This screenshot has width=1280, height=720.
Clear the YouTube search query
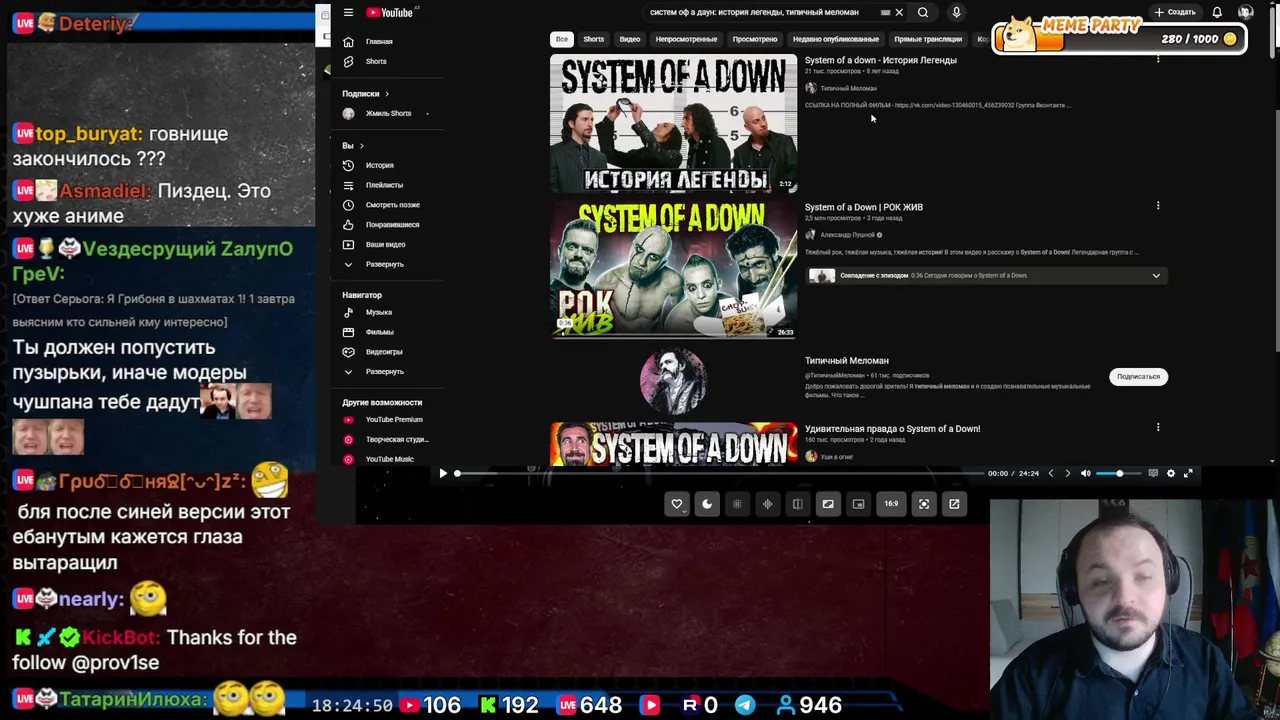pyautogui.click(x=899, y=12)
